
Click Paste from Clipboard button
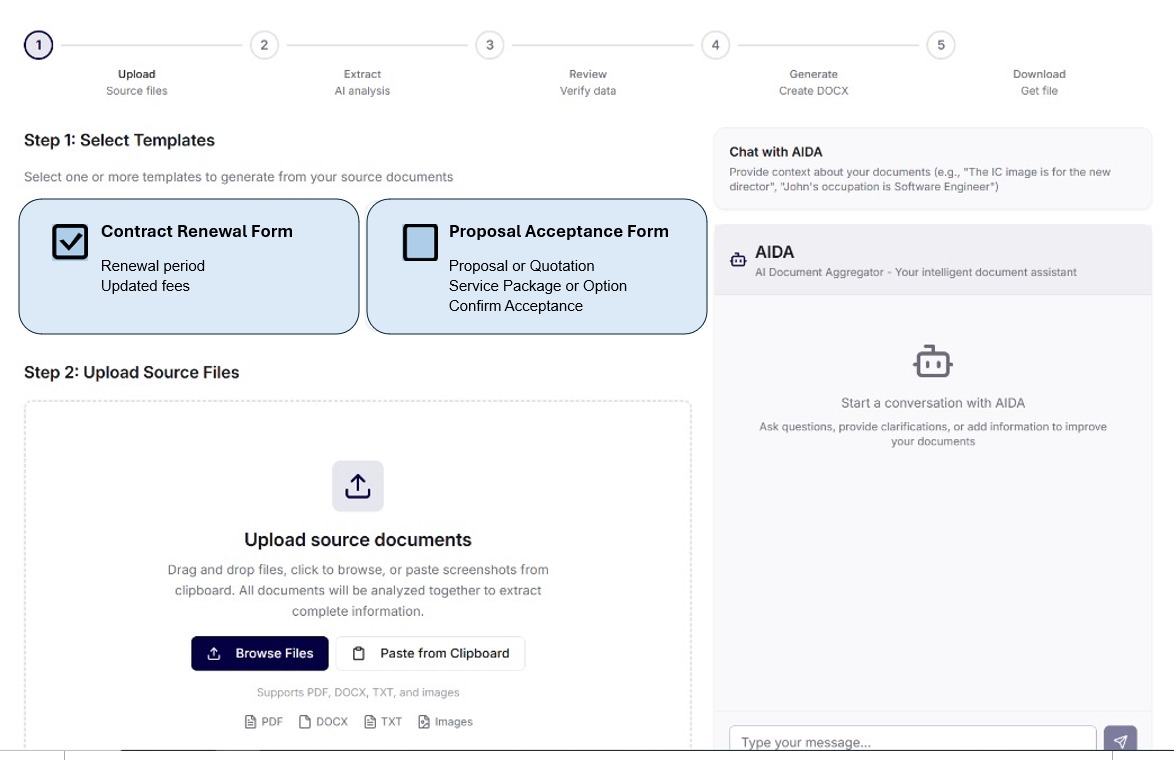[x=431, y=654]
